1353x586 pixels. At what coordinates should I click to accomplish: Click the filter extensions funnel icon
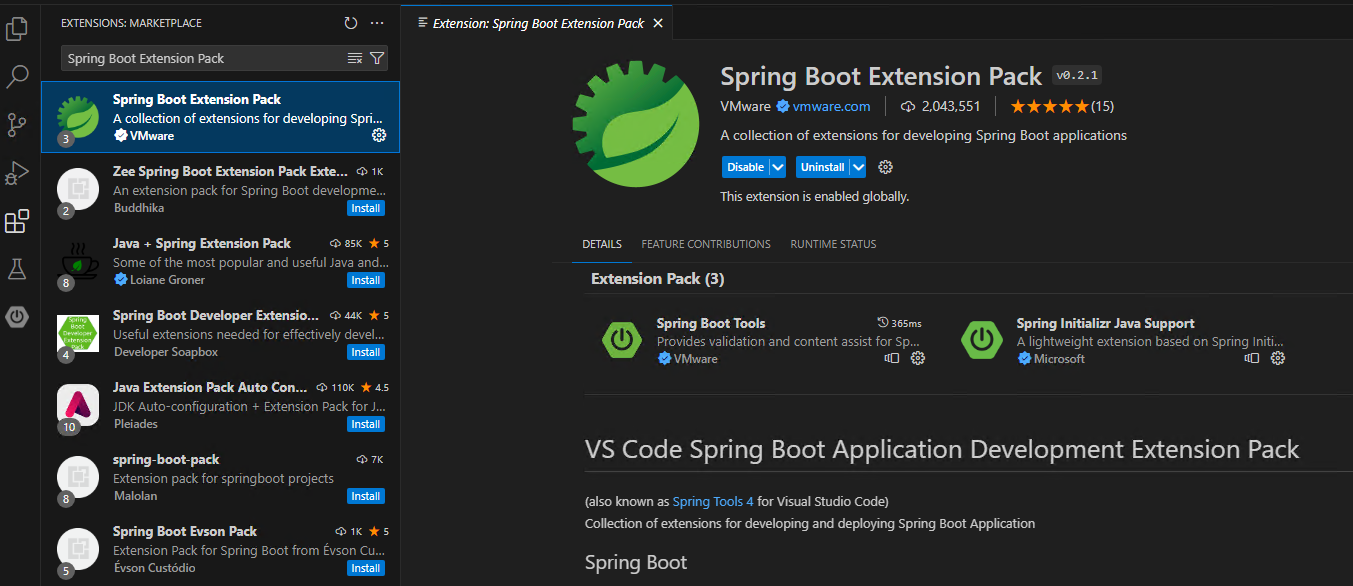377,58
